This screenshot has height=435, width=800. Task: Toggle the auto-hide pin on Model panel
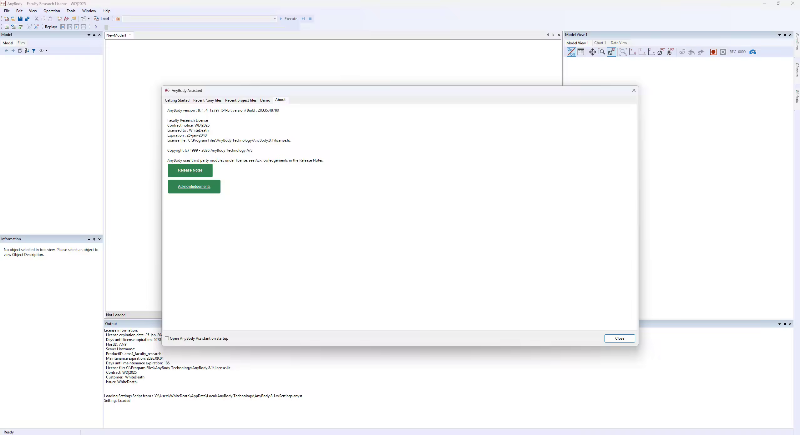[x=92, y=34]
